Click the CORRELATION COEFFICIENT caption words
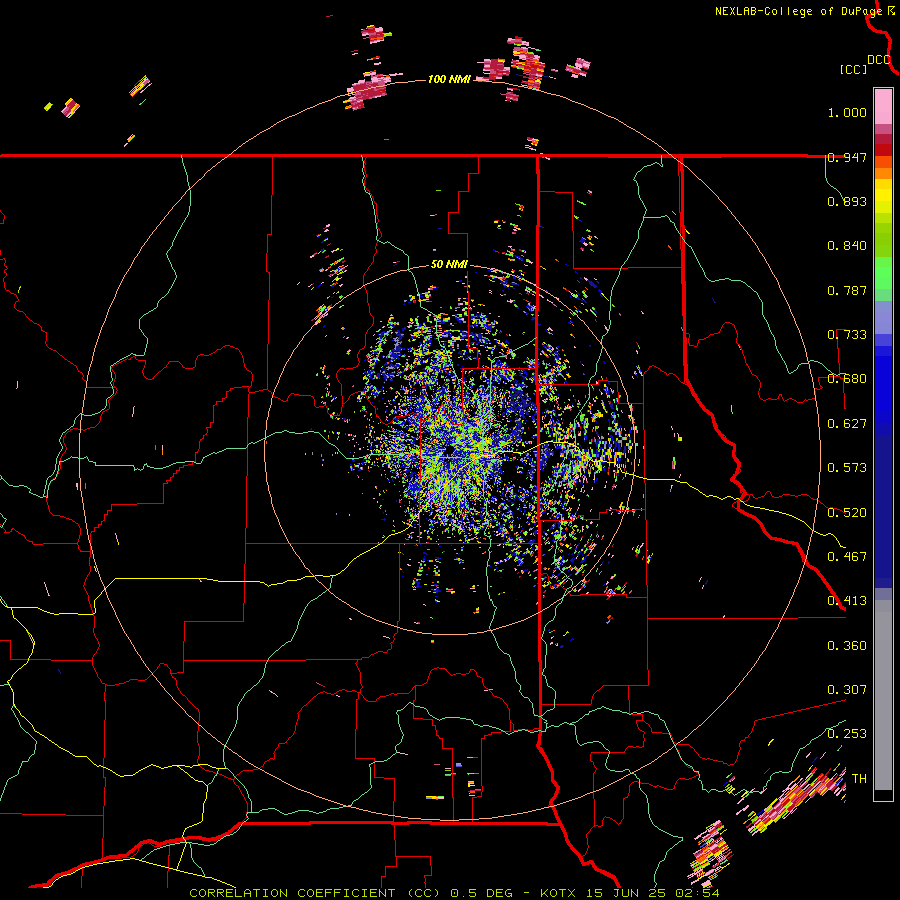This screenshot has height=900, width=900. tap(293, 893)
